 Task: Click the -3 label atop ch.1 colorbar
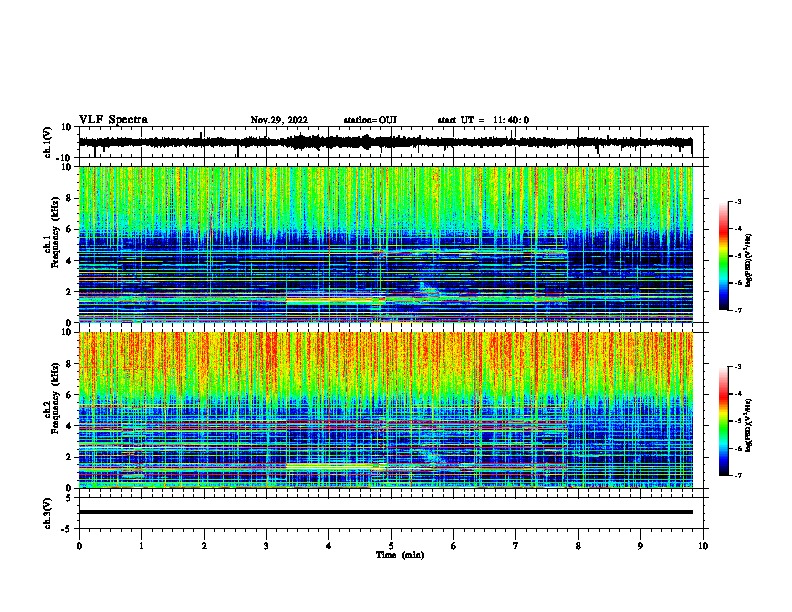click(738, 201)
